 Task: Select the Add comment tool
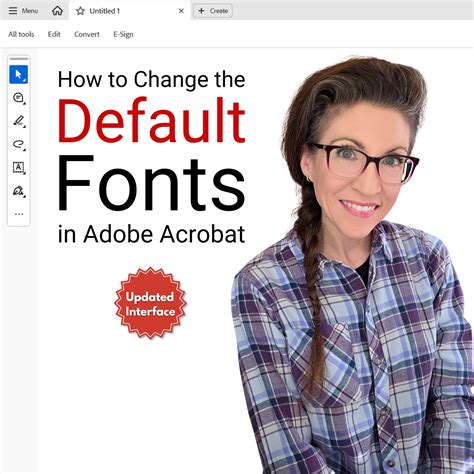(19, 98)
